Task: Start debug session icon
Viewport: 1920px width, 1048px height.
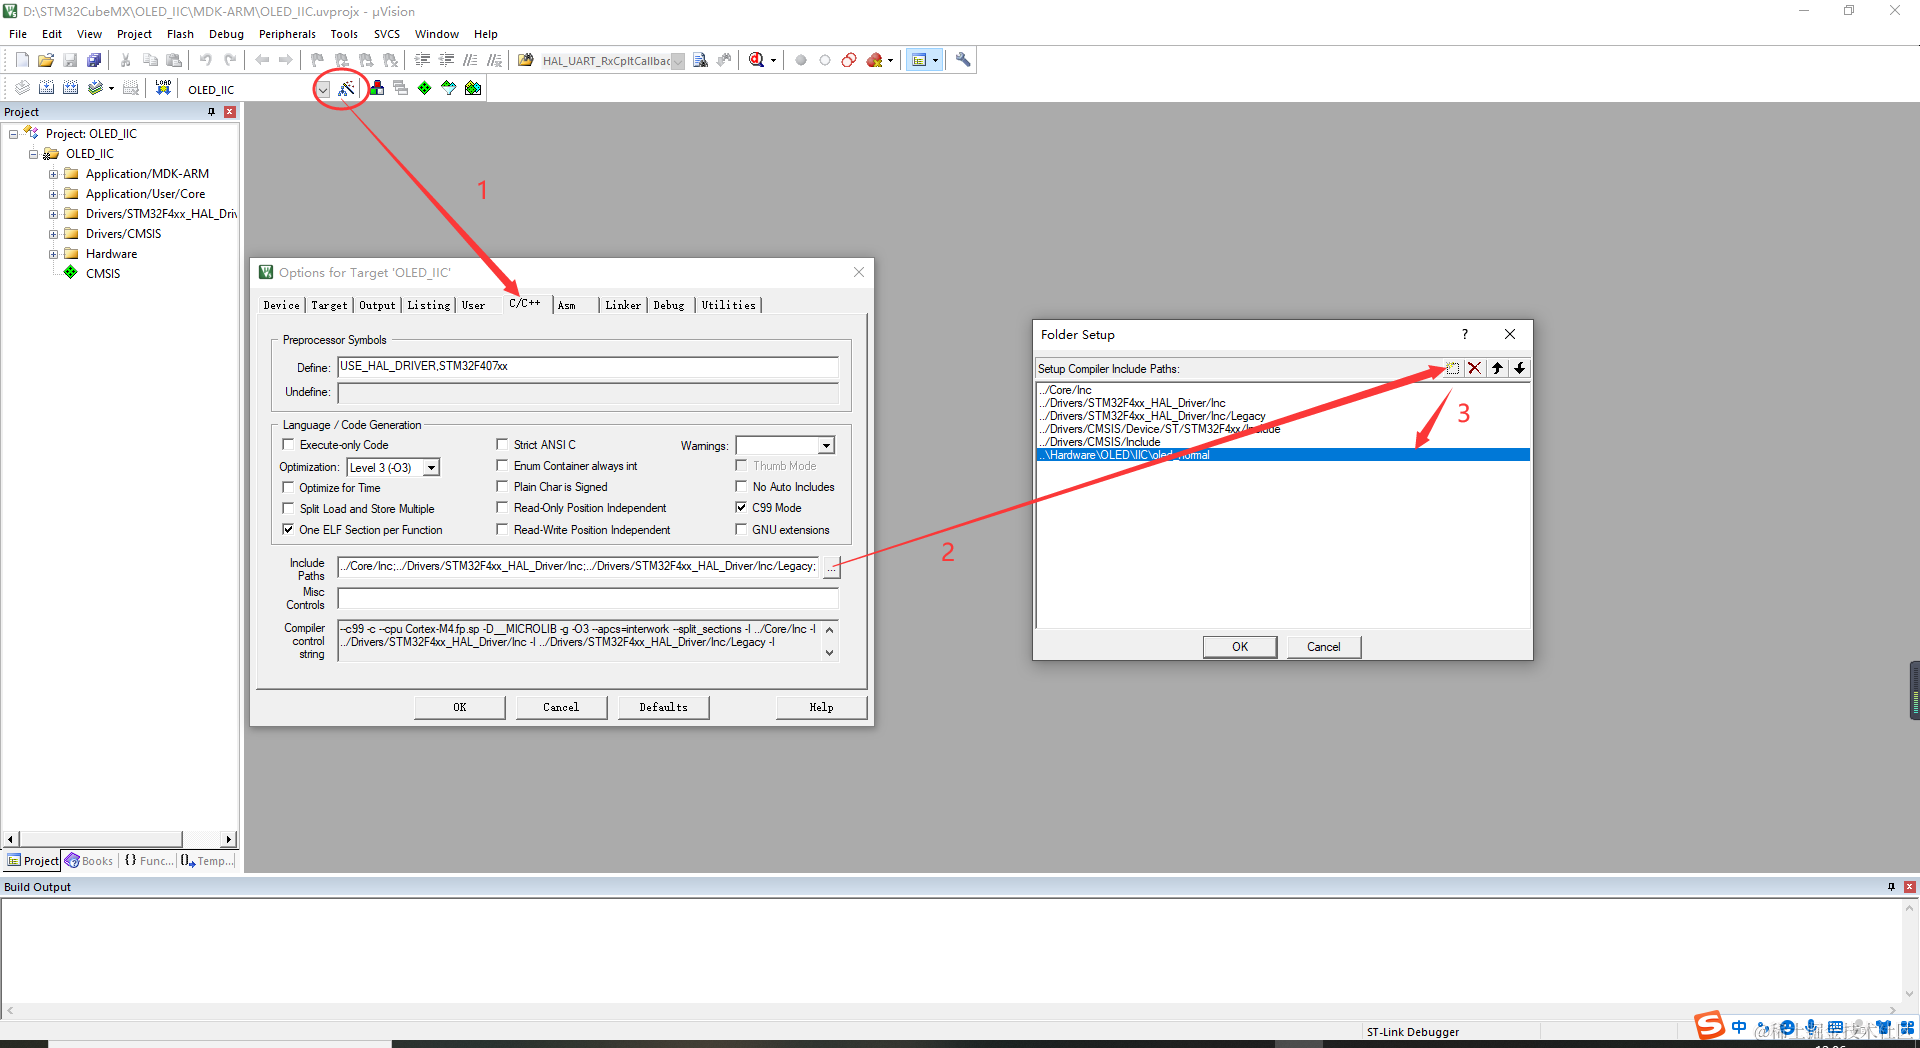Action: click(757, 60)
